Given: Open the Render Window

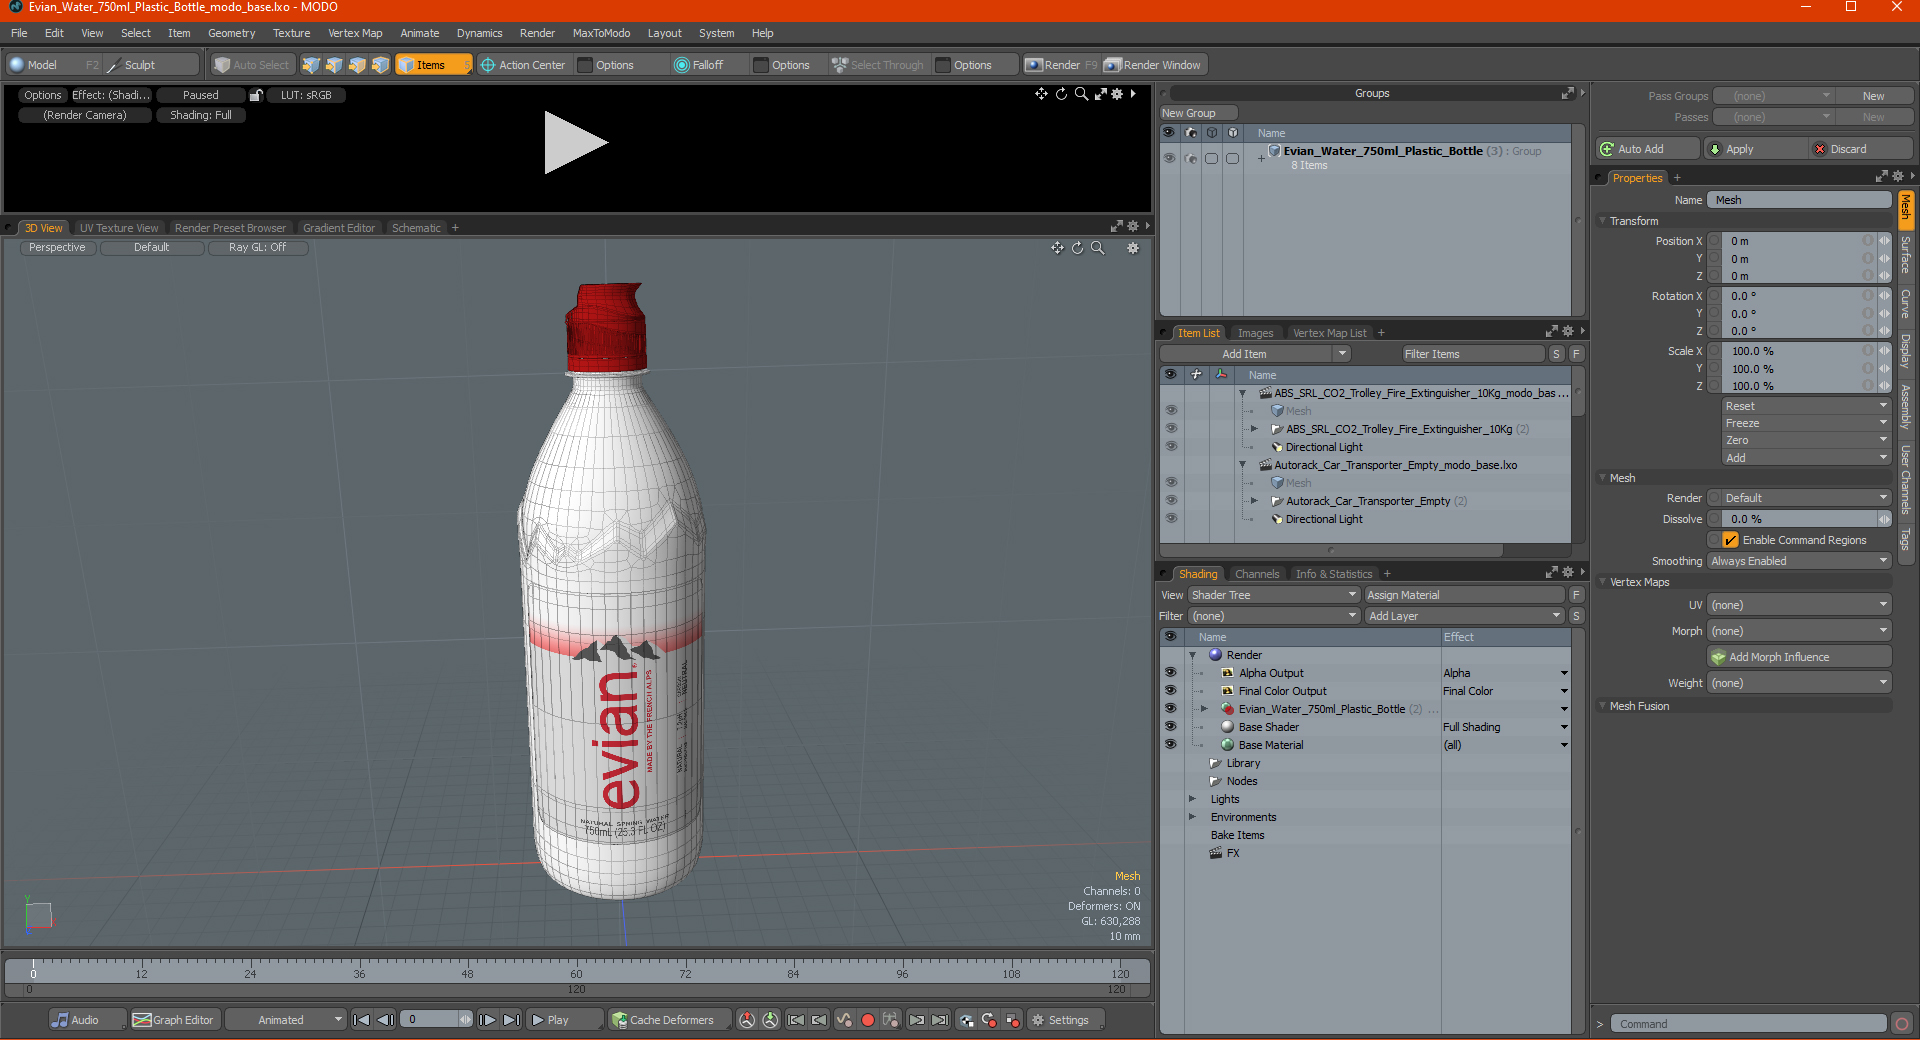Looking at the screenshot, I should [x=1153, y=65].
